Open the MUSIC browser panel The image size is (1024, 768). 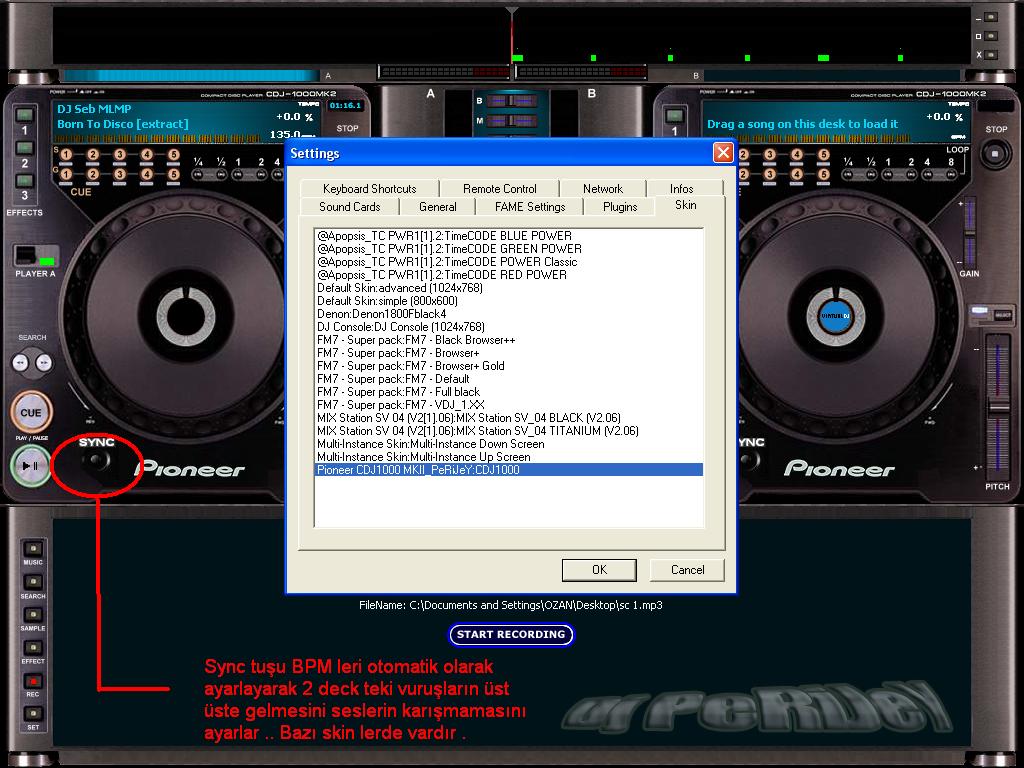click(33, 549)
